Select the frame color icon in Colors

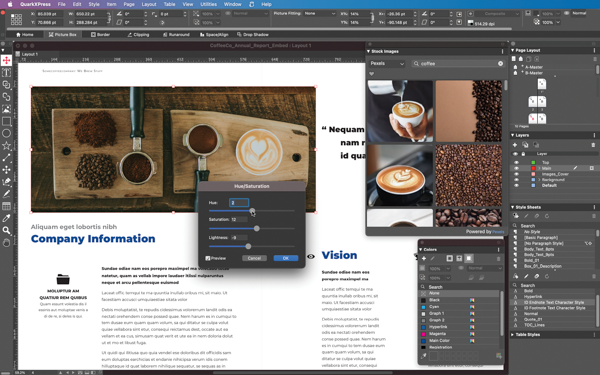[x=450, y=259]
